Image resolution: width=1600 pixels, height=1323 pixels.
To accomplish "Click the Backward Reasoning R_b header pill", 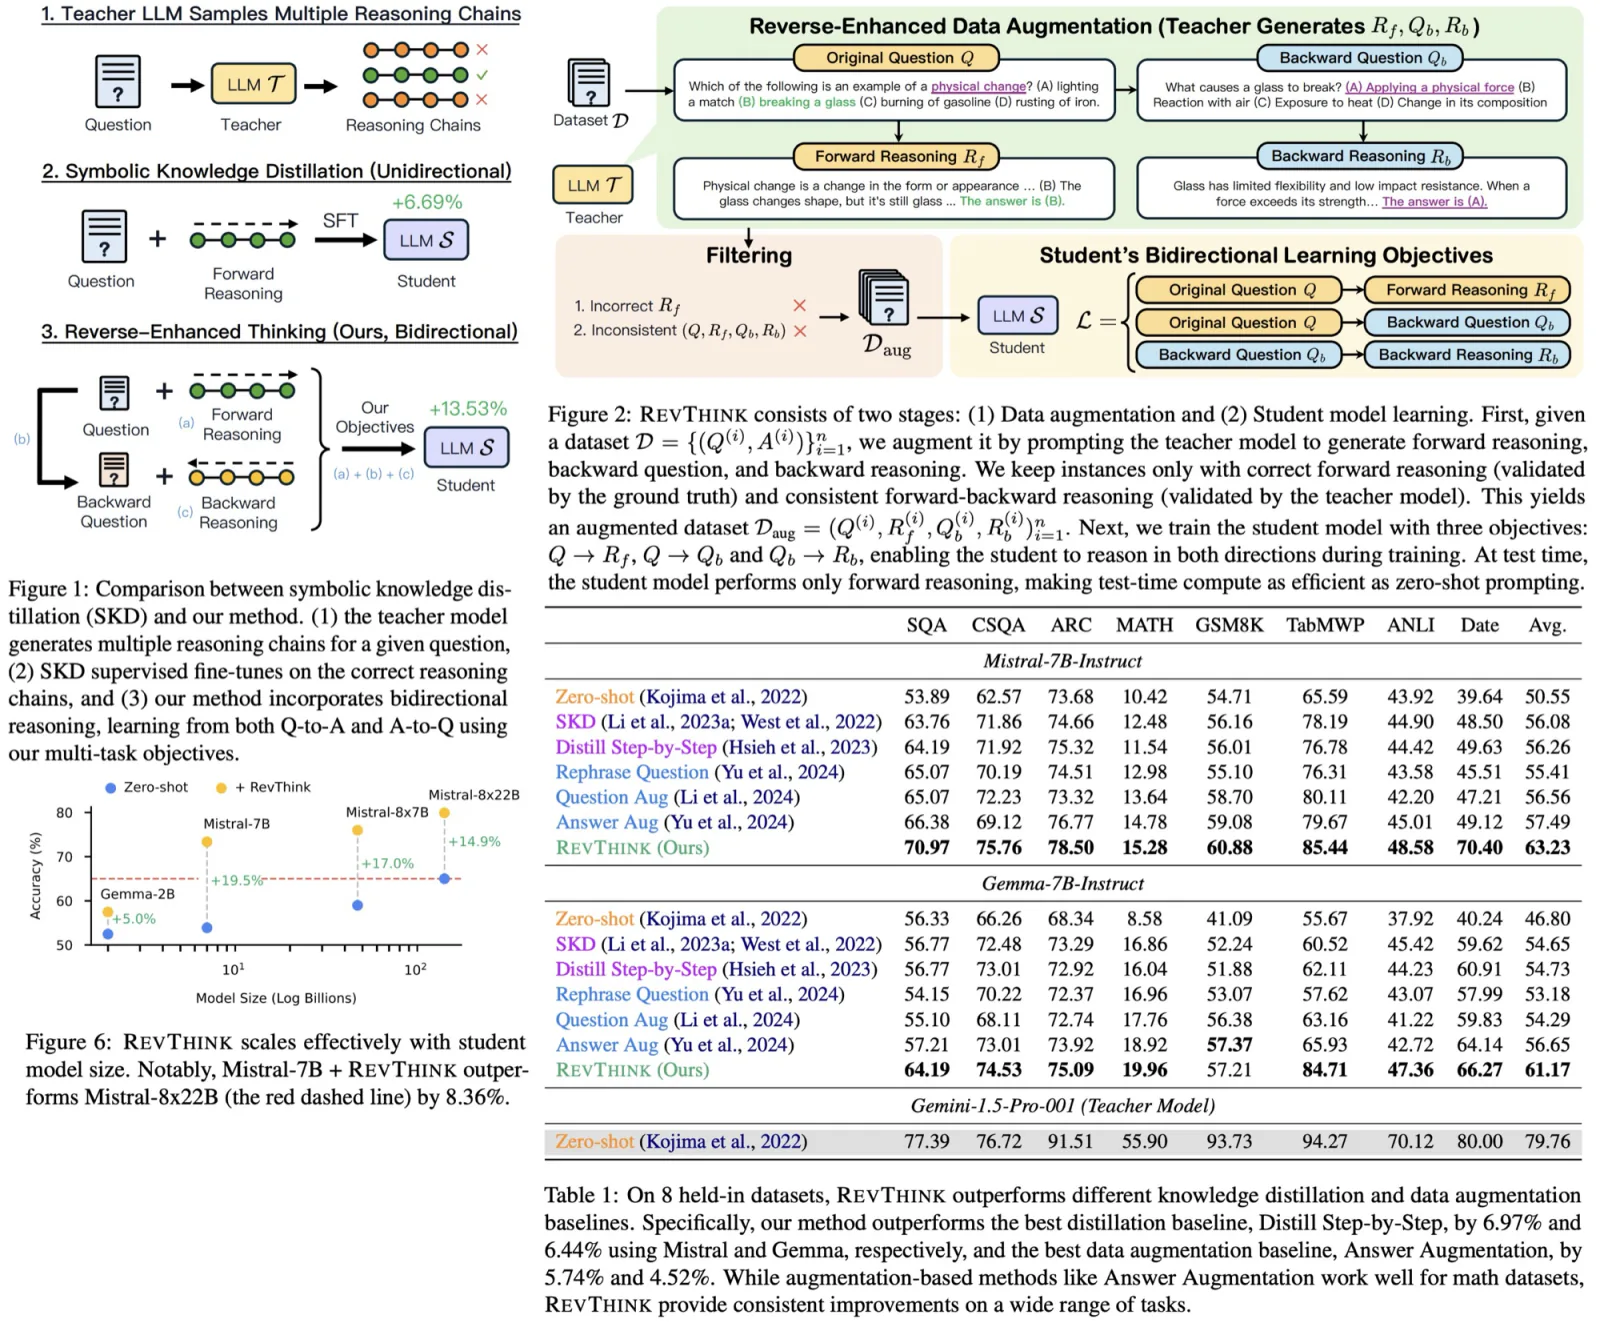I will pyautogui.click(x=1360, y=156).
